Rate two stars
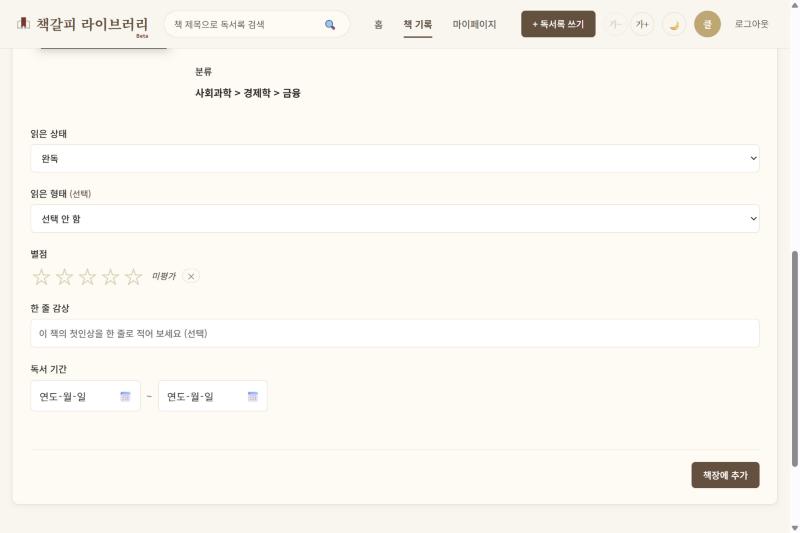 pos(64,276)
